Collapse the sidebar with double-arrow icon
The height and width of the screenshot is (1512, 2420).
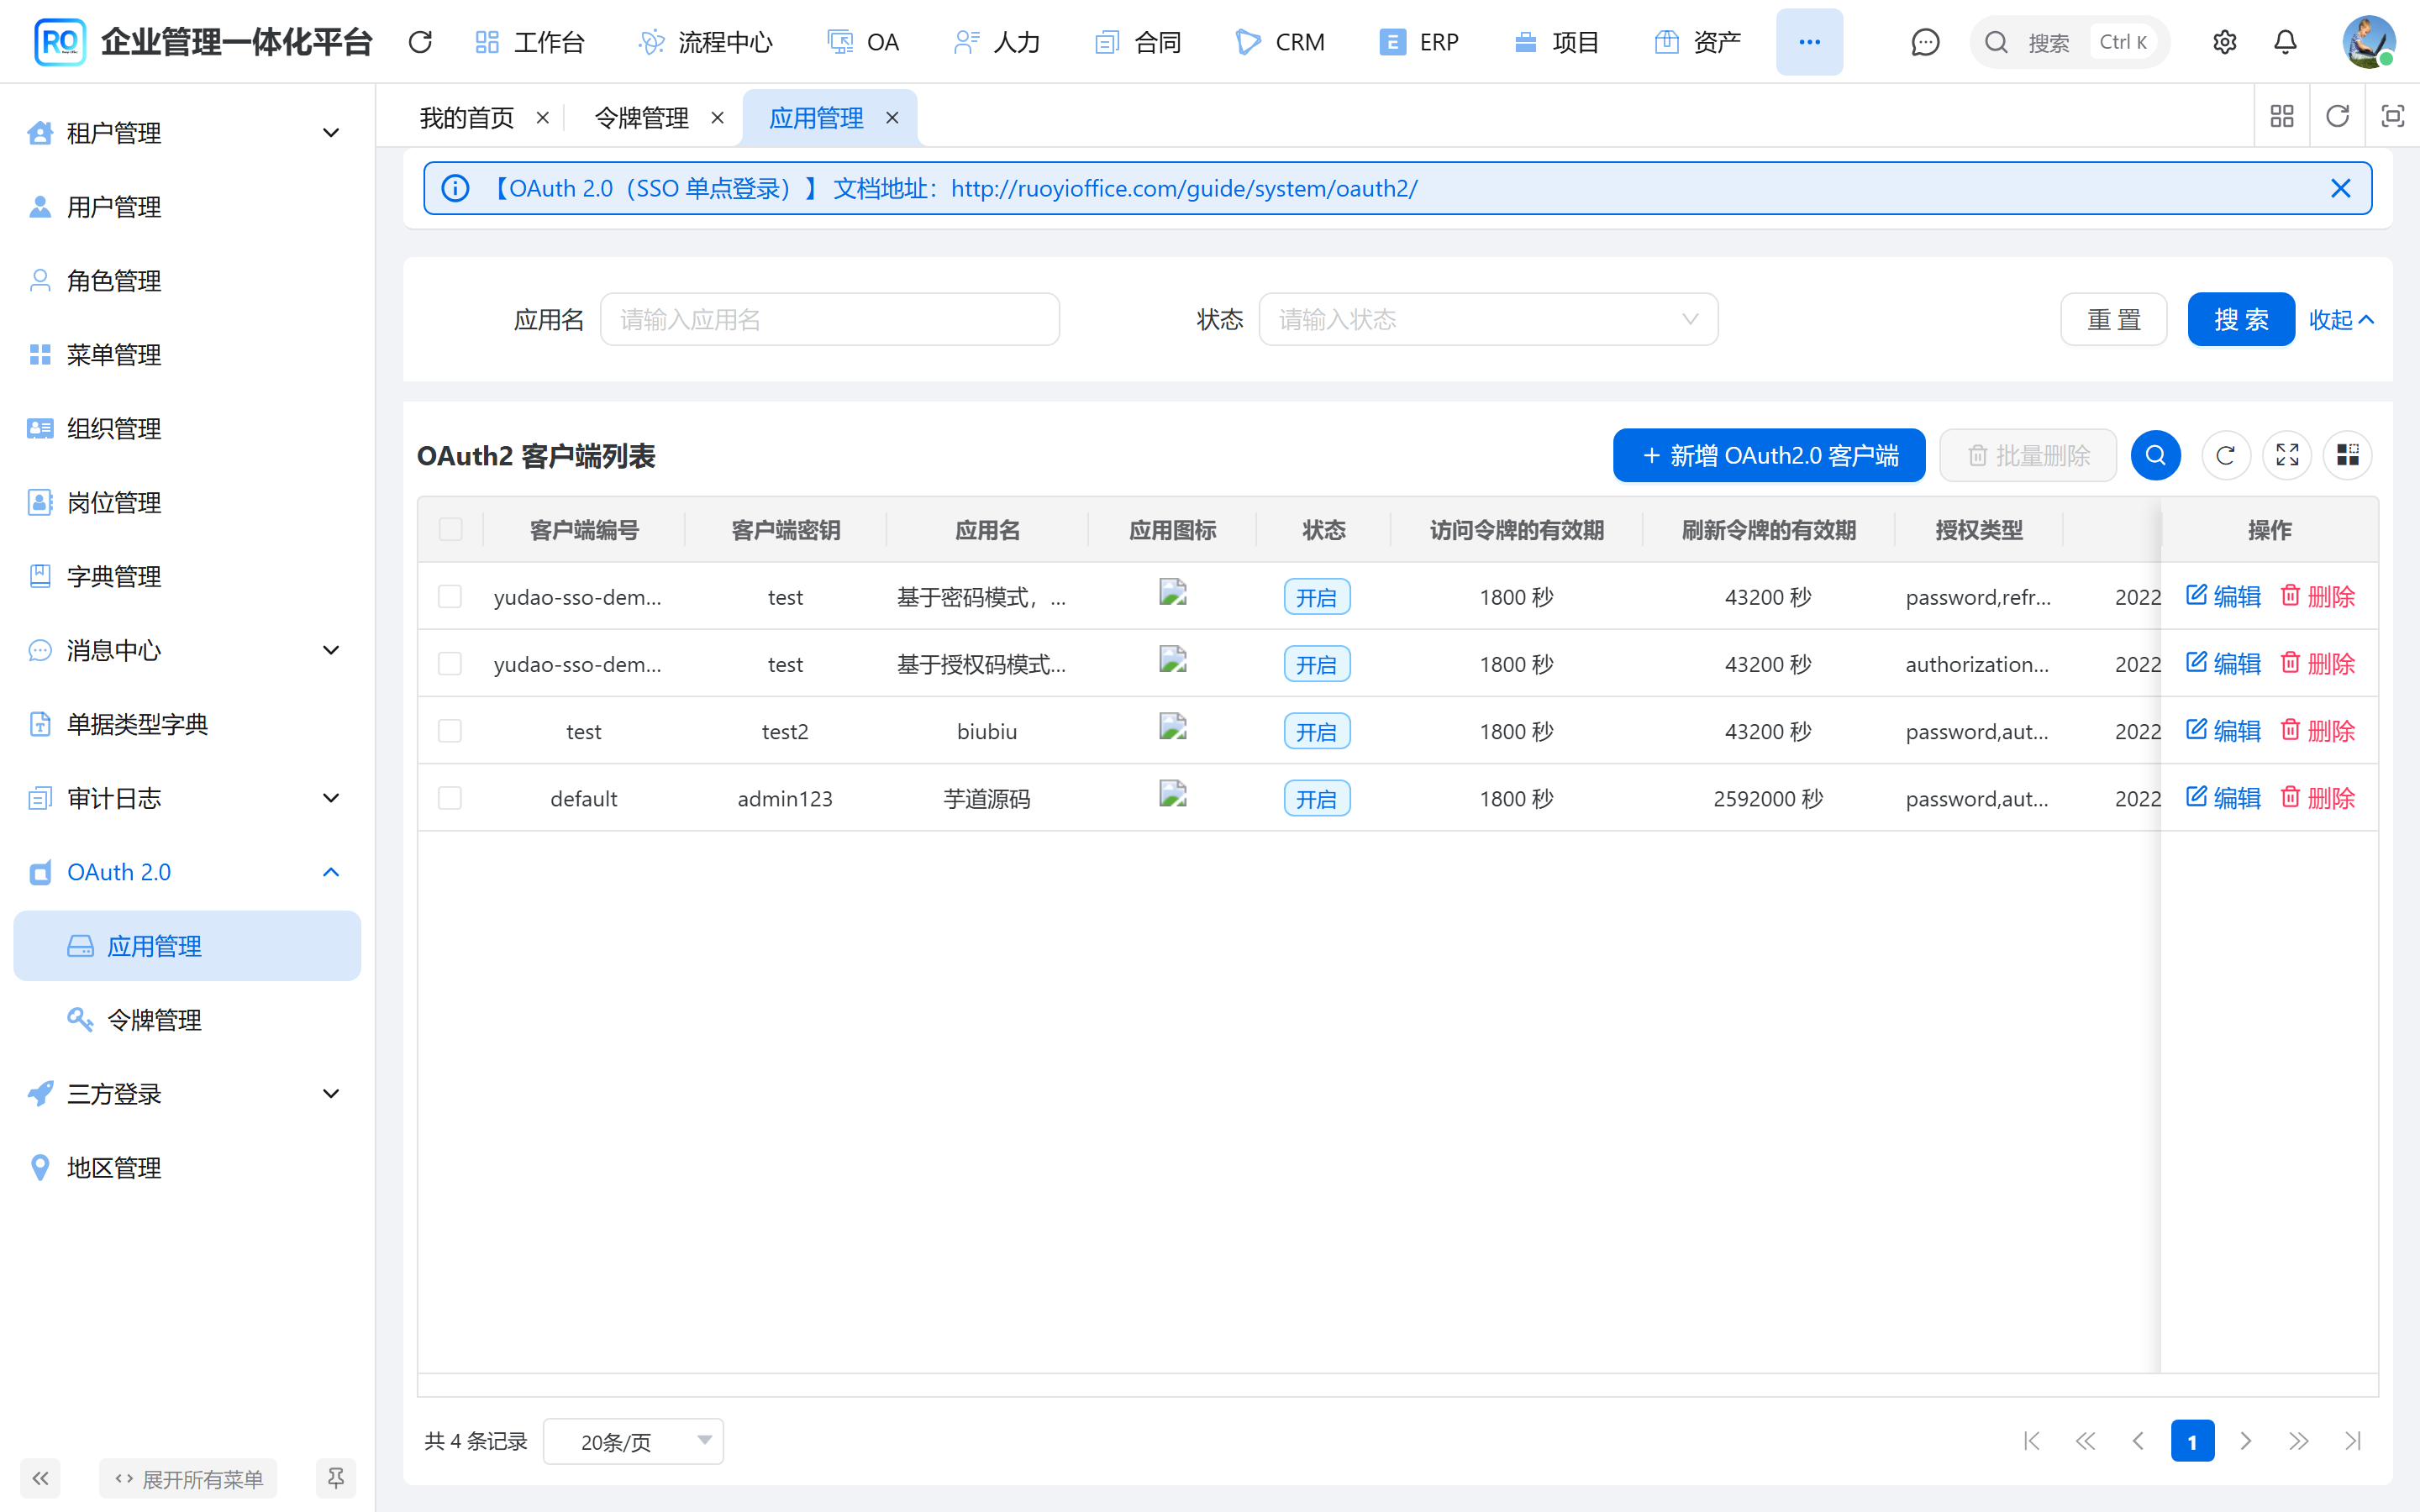point(40,1478)
